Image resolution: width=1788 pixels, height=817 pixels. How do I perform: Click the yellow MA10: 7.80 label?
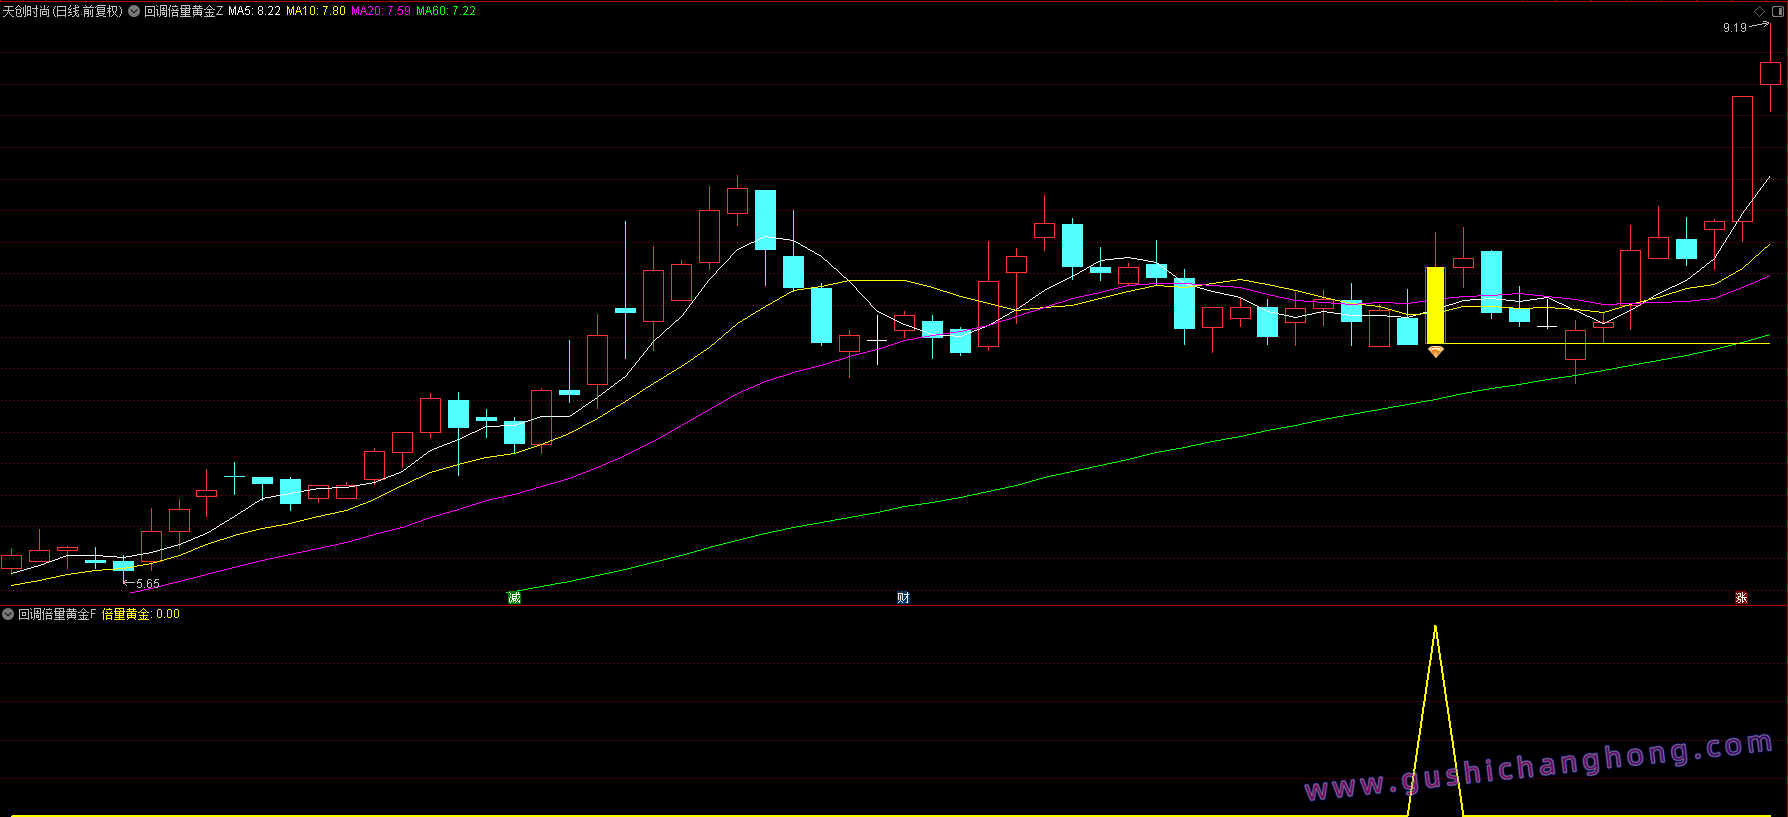316,11
